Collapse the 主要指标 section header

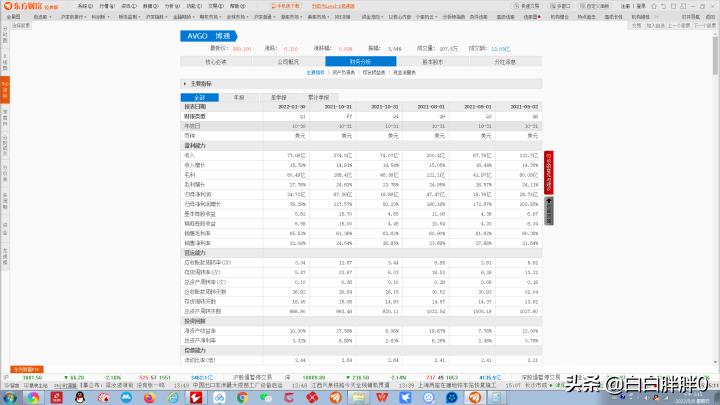pyautogui.click(x=361, y=84)
